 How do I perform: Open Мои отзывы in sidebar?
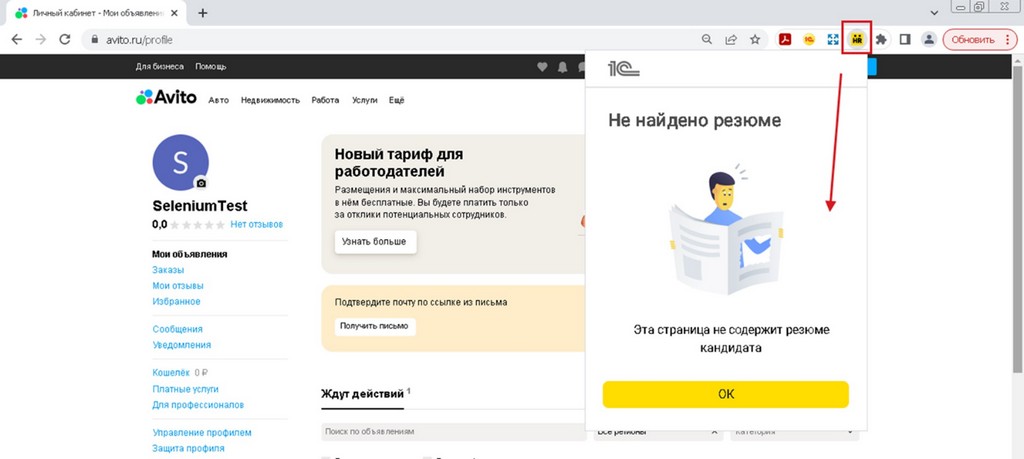click(178, 286)
